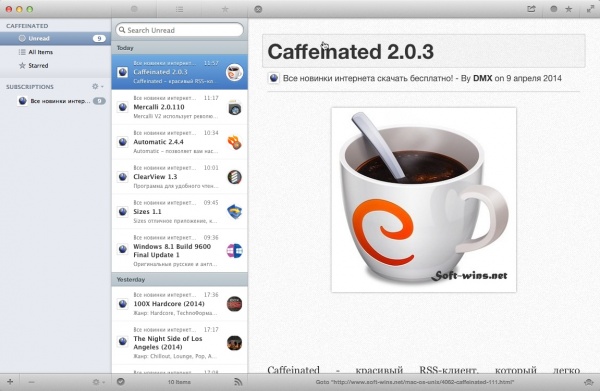Click the article title Caffeinated 2.0.3
Screen dimensions: 600x391
click(x=351, y=51)
